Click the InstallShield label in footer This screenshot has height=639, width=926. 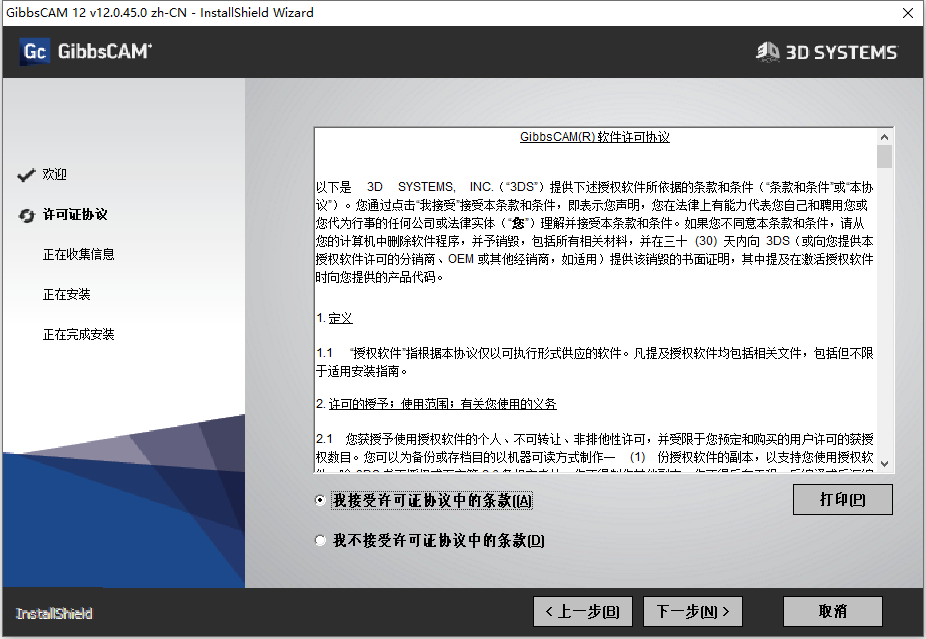pyautogui.click(x=54, y=614)
